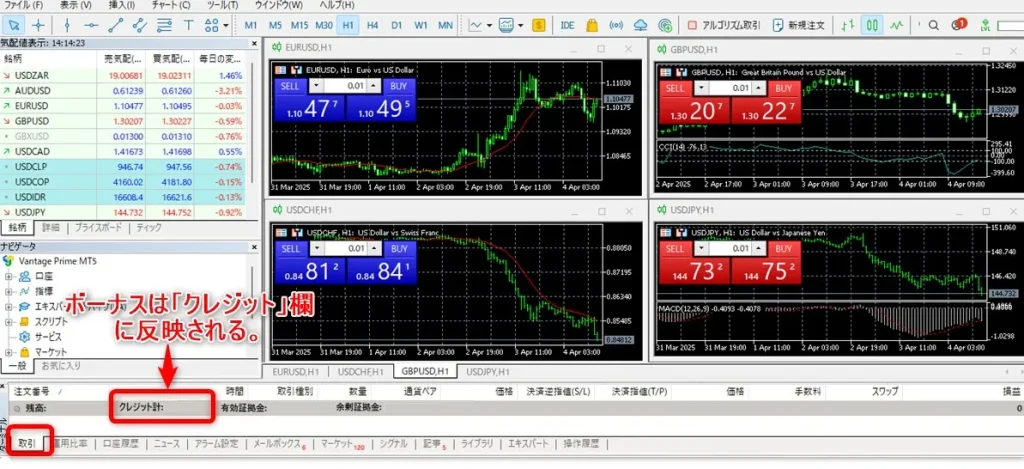
Task: Click the 新規注文 new order button
Action: pyautogui.click(x=799, y=25)
